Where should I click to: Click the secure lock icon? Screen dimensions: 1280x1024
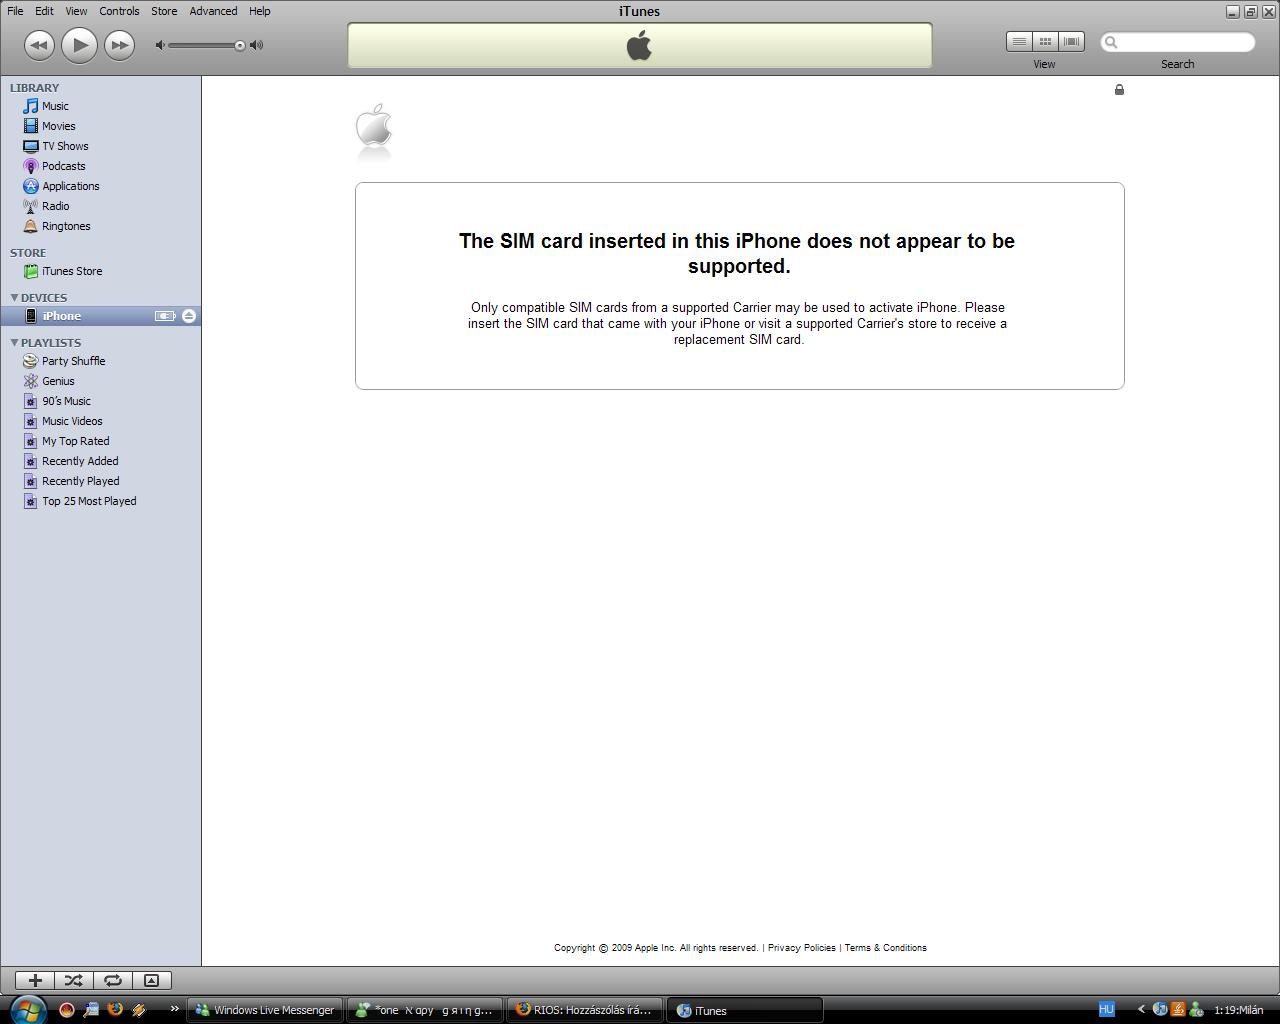[x=1119, y=90]
